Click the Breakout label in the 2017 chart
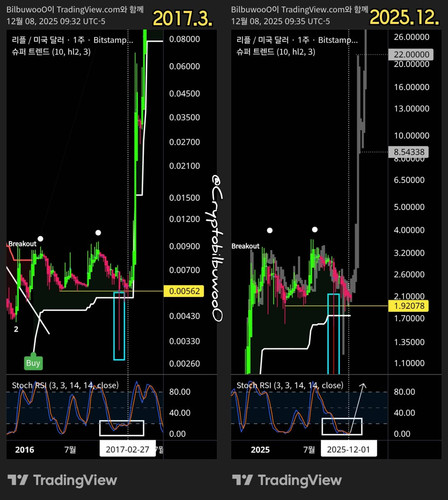The width and height of the screenshot is (448, 500). pos(22,244)
